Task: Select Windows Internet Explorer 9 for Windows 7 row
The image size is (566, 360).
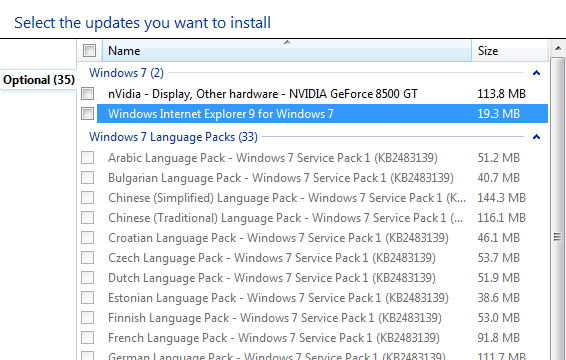Action: coord(322,114)
